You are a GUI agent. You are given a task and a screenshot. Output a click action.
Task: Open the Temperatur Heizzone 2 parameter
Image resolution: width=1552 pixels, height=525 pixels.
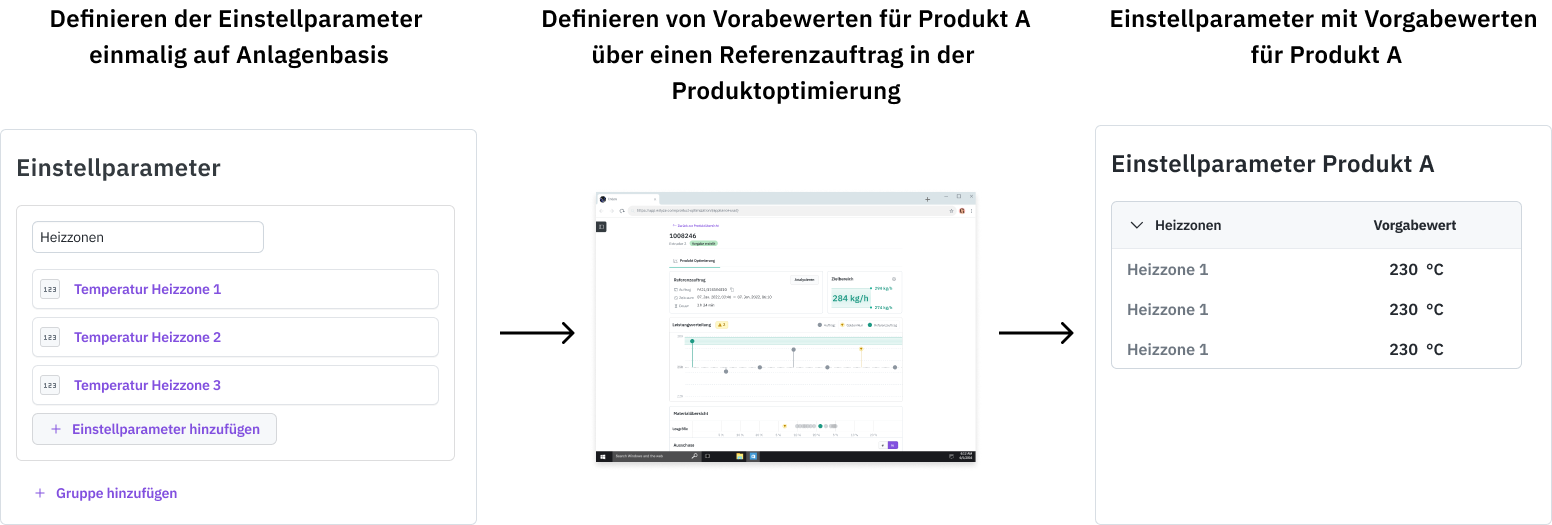[x=147, y=337]
